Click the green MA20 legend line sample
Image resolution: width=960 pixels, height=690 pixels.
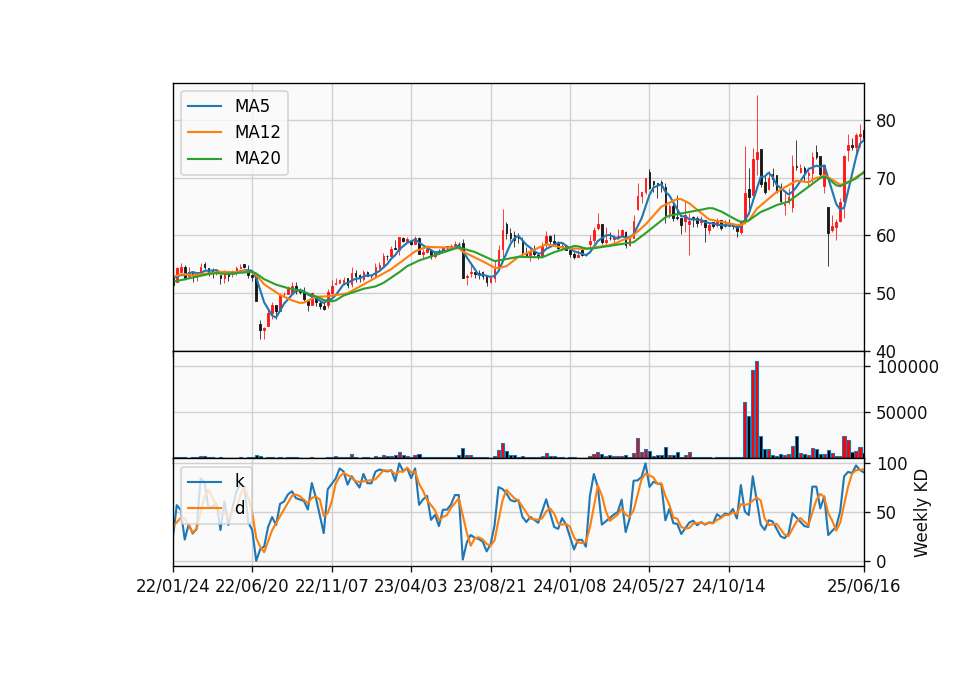[x=204, y=158]
